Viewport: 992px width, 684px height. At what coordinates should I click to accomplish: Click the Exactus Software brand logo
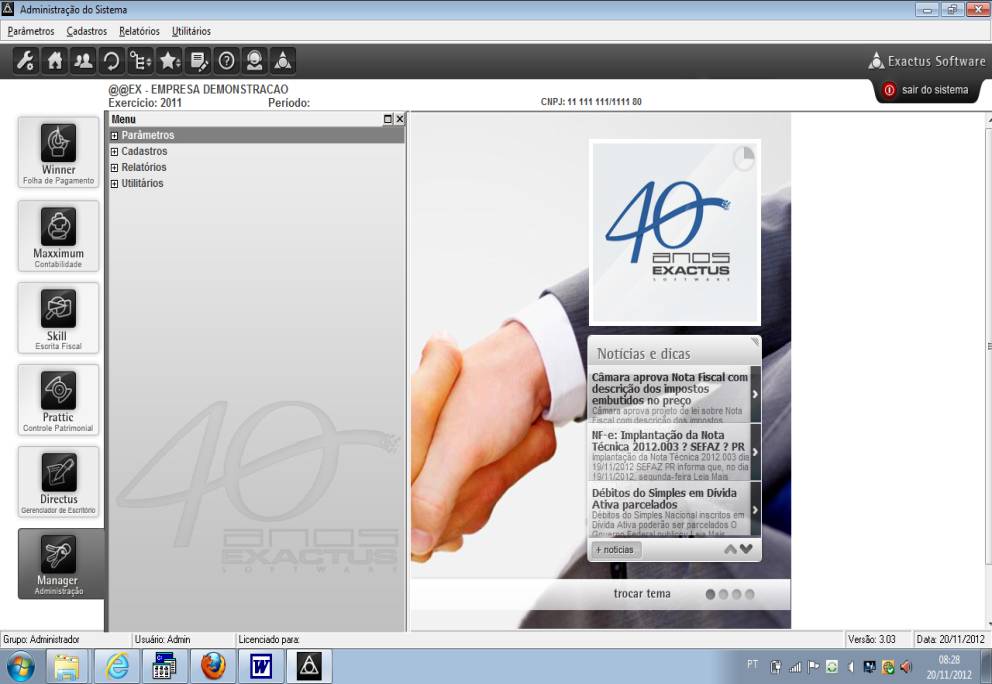pyautogui.click(x=927, y=61)
